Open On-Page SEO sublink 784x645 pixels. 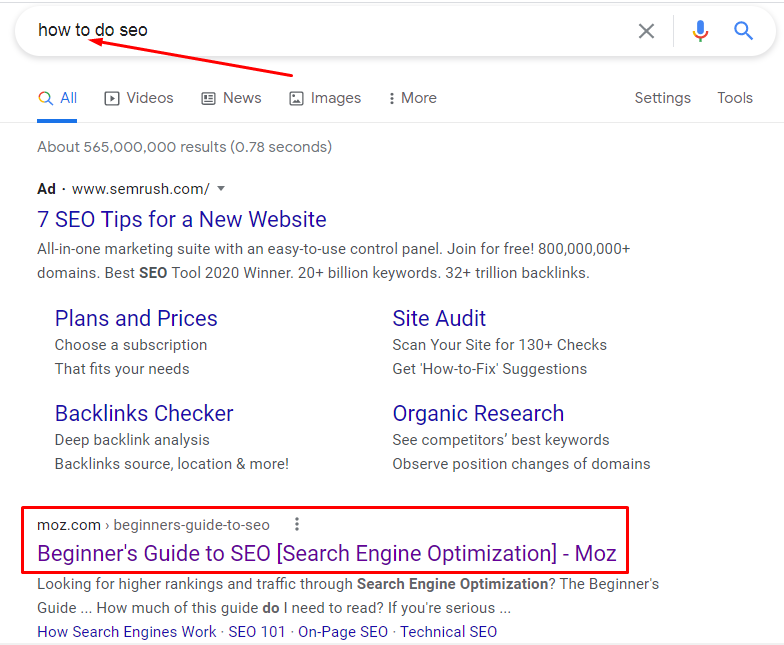click(x=343, y=632)
